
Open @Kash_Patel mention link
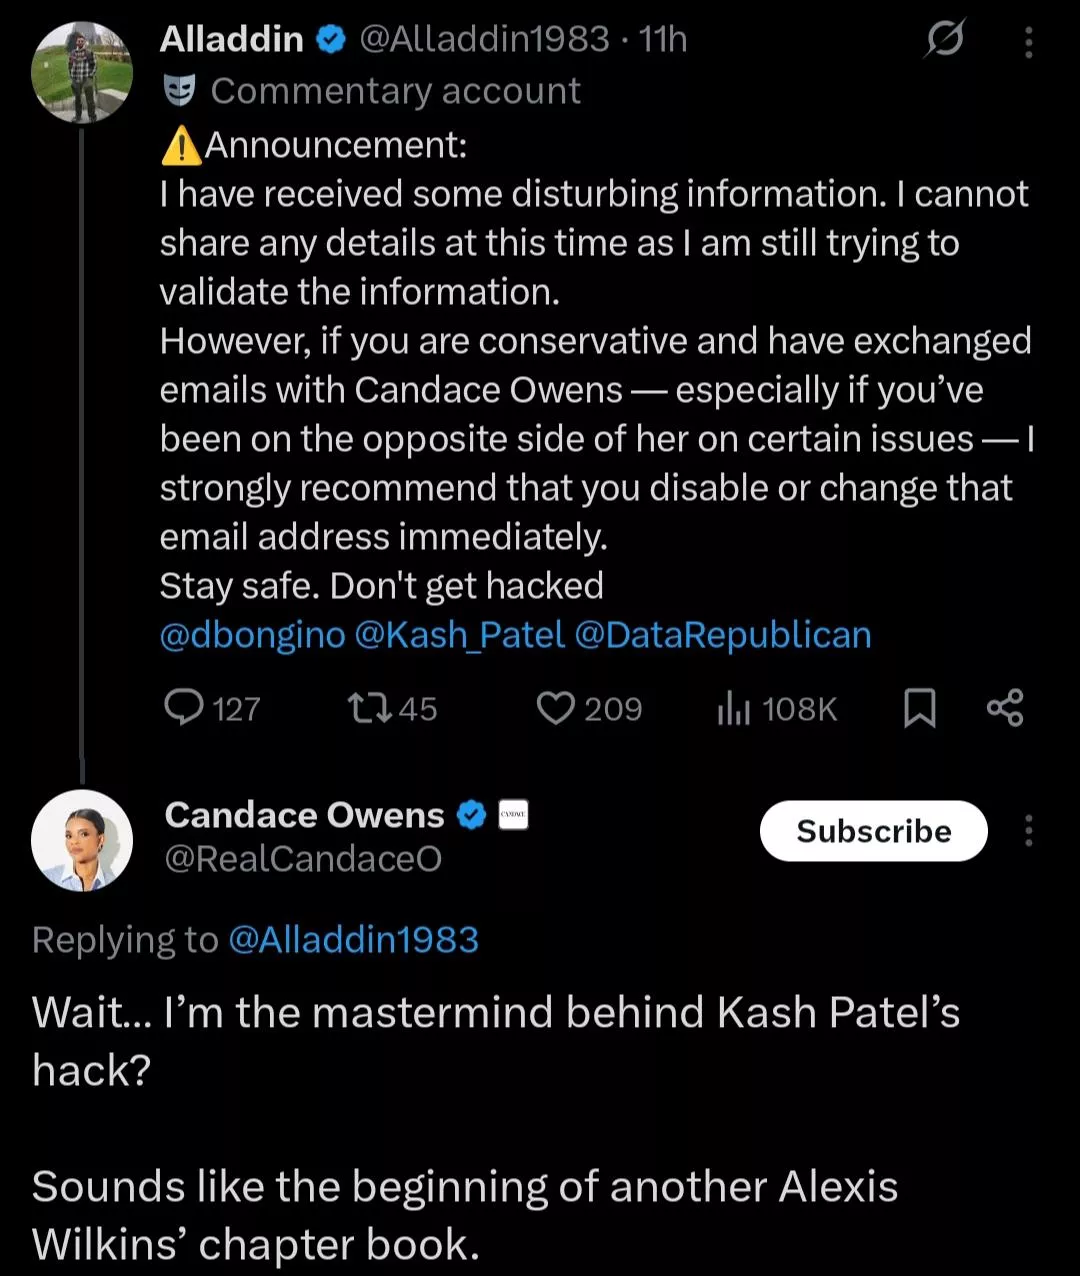click(460, 635)
